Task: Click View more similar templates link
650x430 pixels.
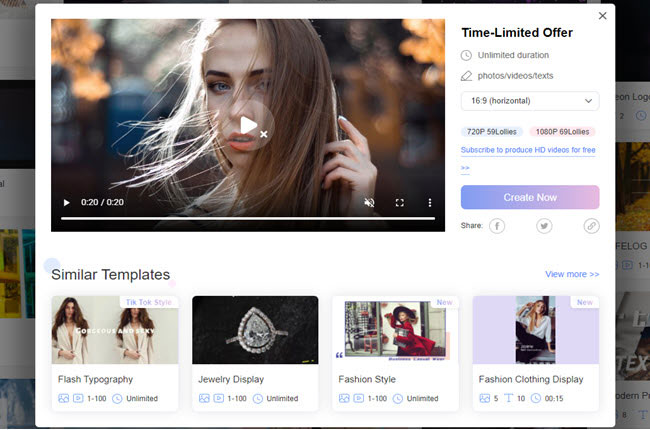Action: click(572, 274)
